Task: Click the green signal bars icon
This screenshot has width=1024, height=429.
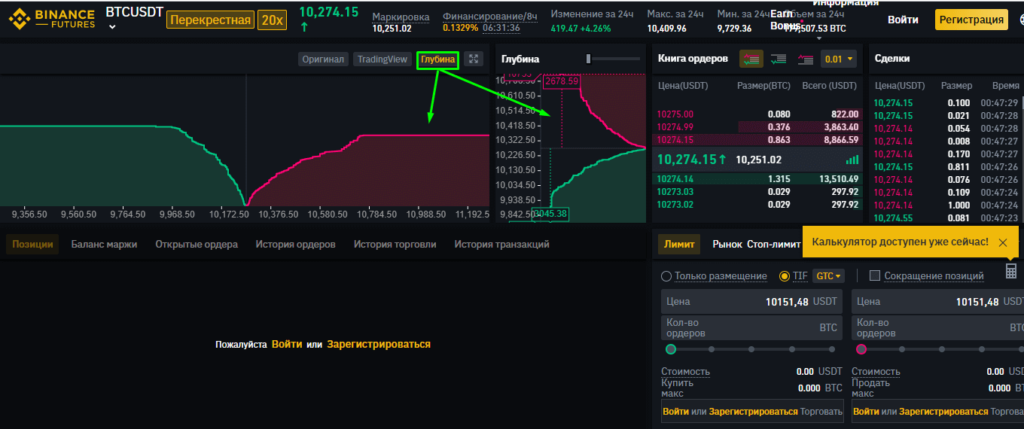Action: [x=852, y=159]
